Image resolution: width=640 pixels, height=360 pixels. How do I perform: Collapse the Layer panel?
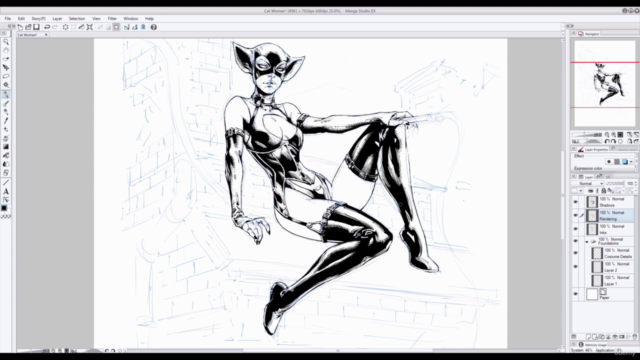pos(574,177)
